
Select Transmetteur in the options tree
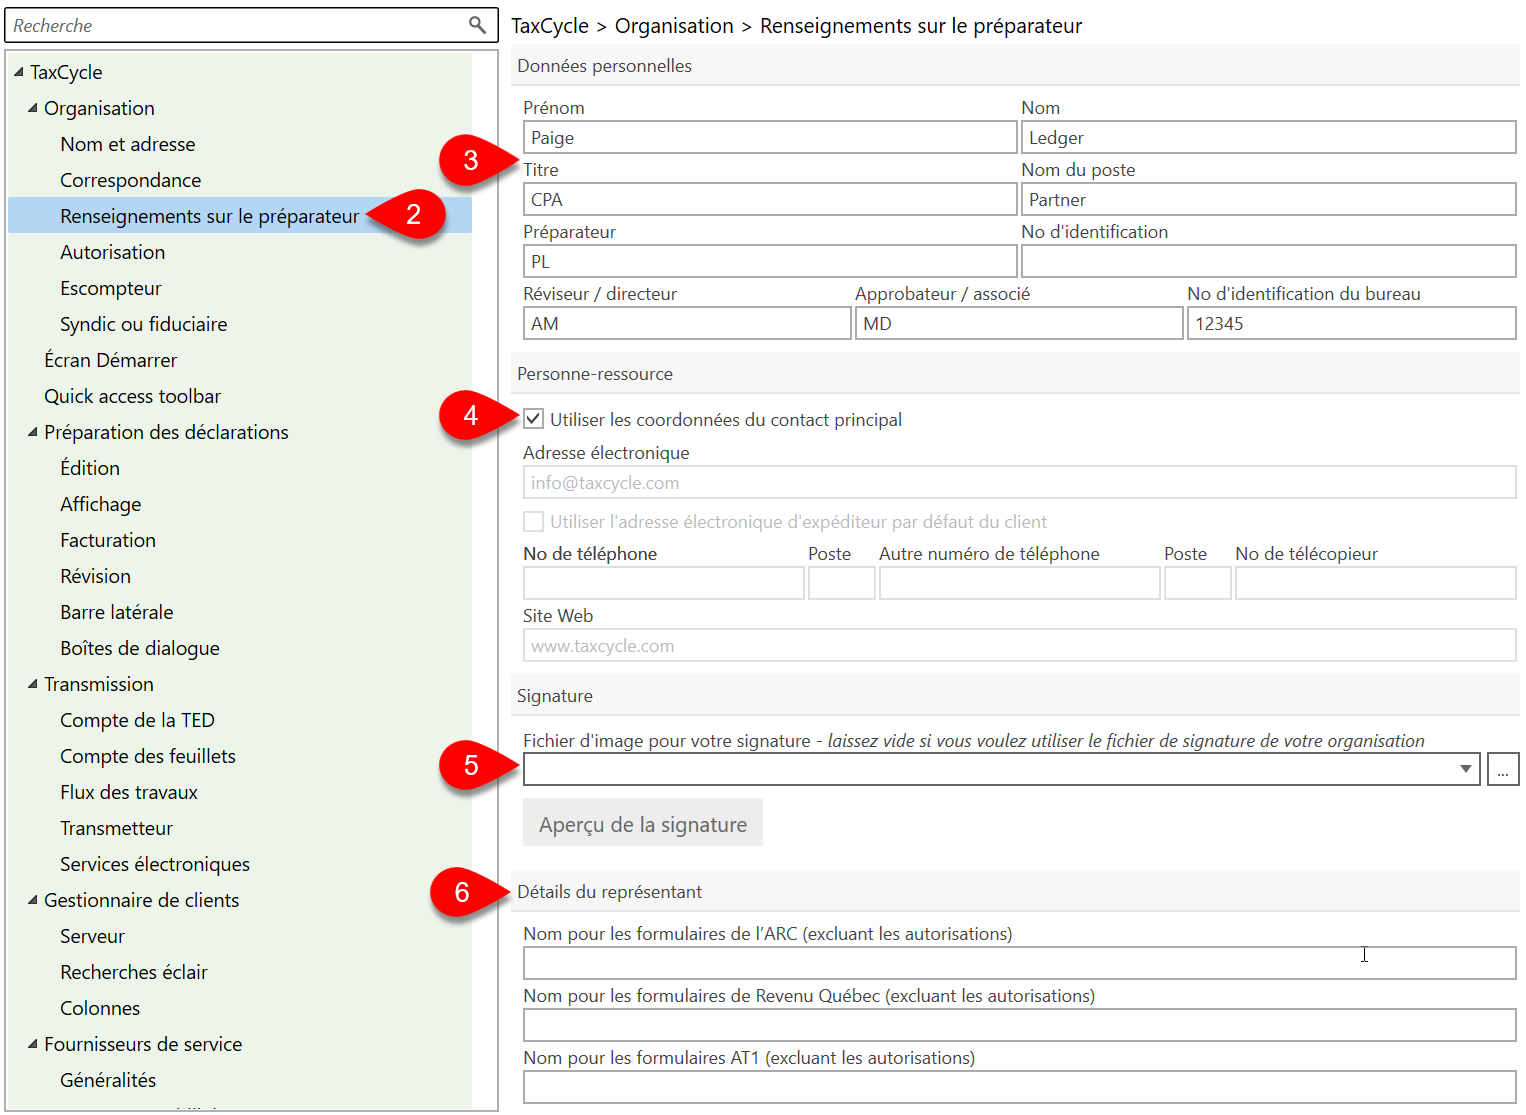[x=117, y=828]
